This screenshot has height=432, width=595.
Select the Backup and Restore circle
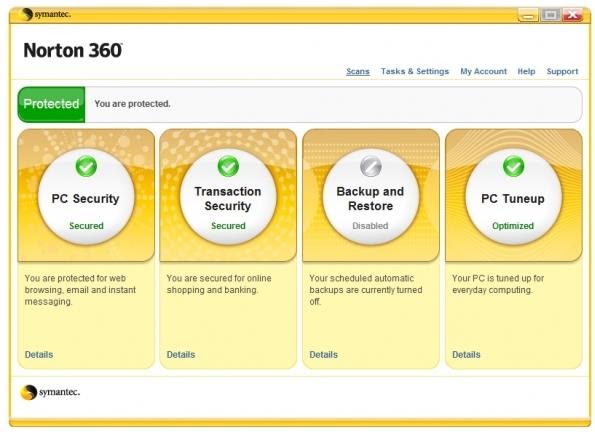(371, 197)
